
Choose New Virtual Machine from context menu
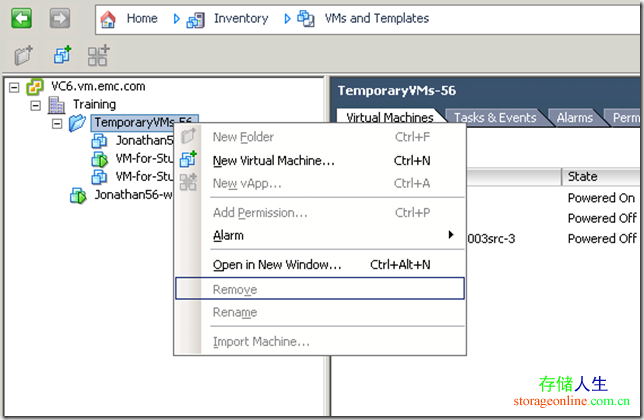pos(273,160)
